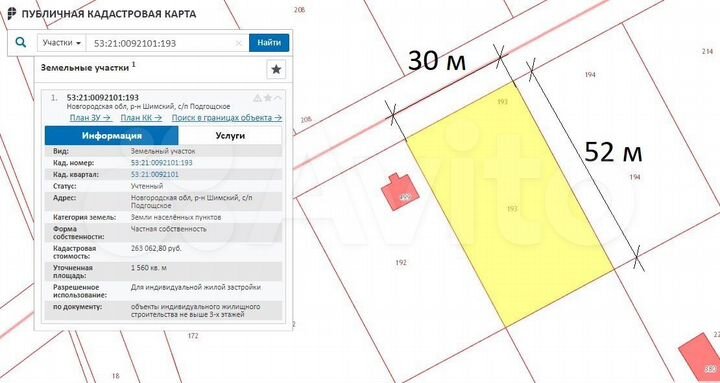
Task: Open the План ЗУ link
Action: click(90, 118)
